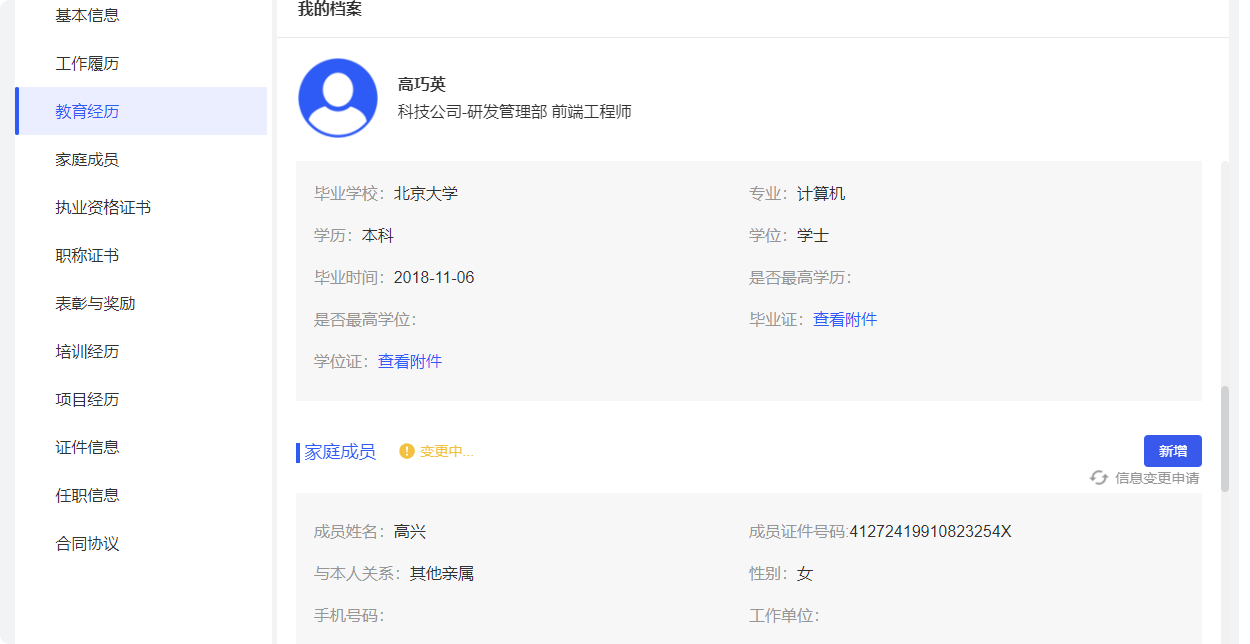Image resolution: width=1250 pixels, height=644 pixels.
Task: Click the 家庭成员 section title
Action: click(340, 452)
